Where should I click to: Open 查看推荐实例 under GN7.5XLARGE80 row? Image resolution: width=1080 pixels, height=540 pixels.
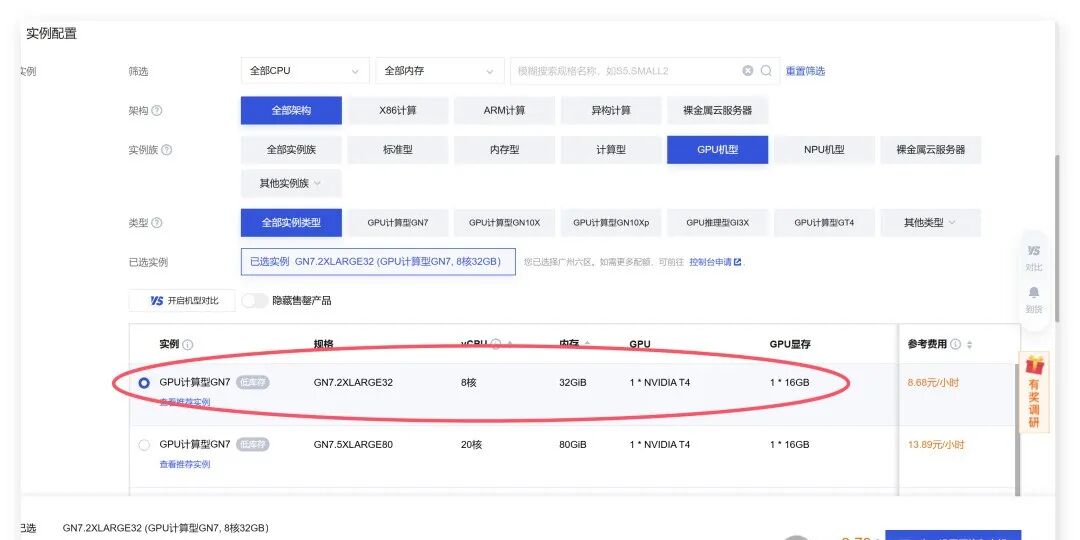[x=185, y=464]
